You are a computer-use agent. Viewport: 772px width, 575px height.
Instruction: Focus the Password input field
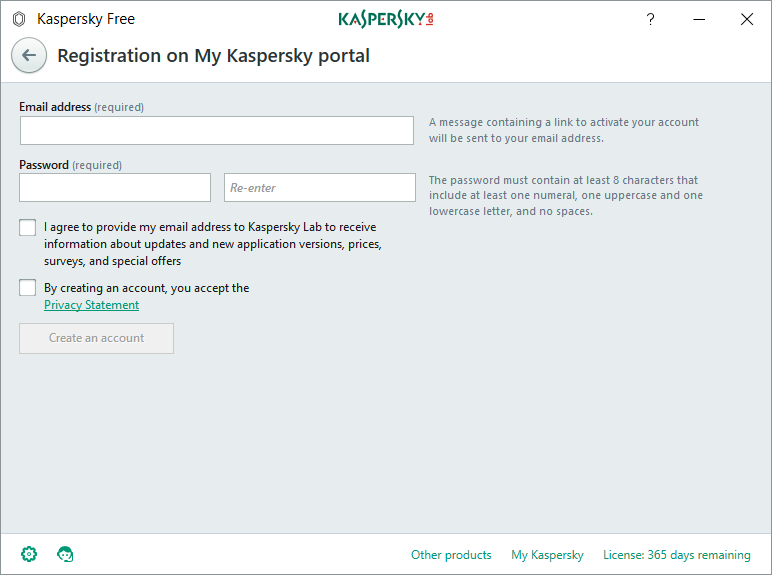coord(115,188)
